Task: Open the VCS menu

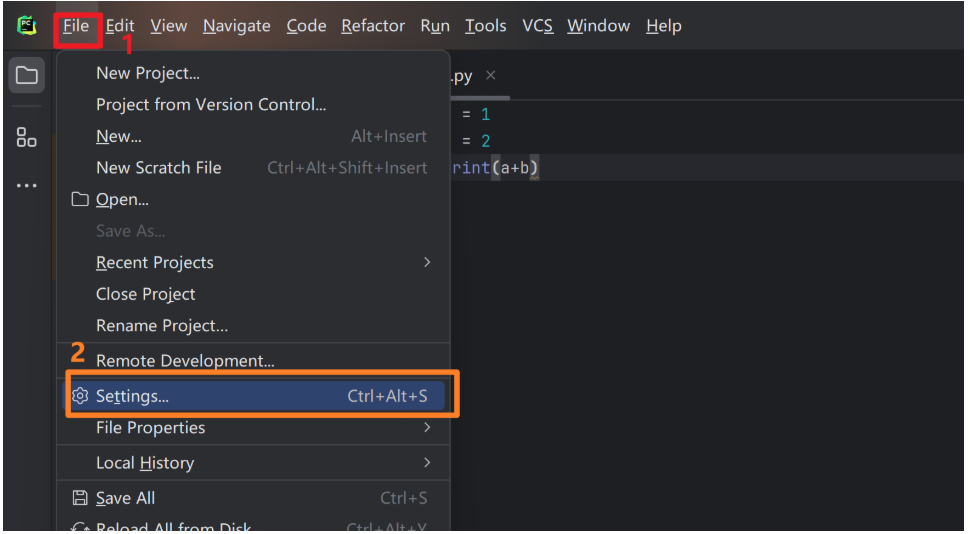Action: pyautogui.click(x=537, y=26)
